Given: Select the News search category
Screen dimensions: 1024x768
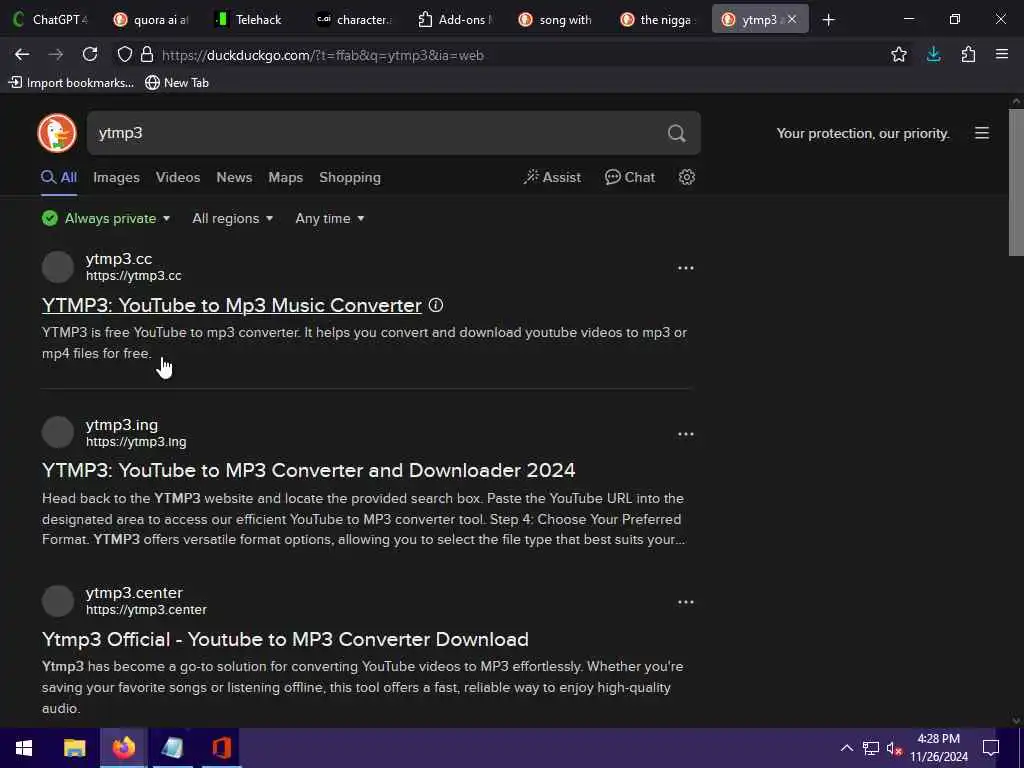Looking at the screenshot, I should click(x=234, y=177).
